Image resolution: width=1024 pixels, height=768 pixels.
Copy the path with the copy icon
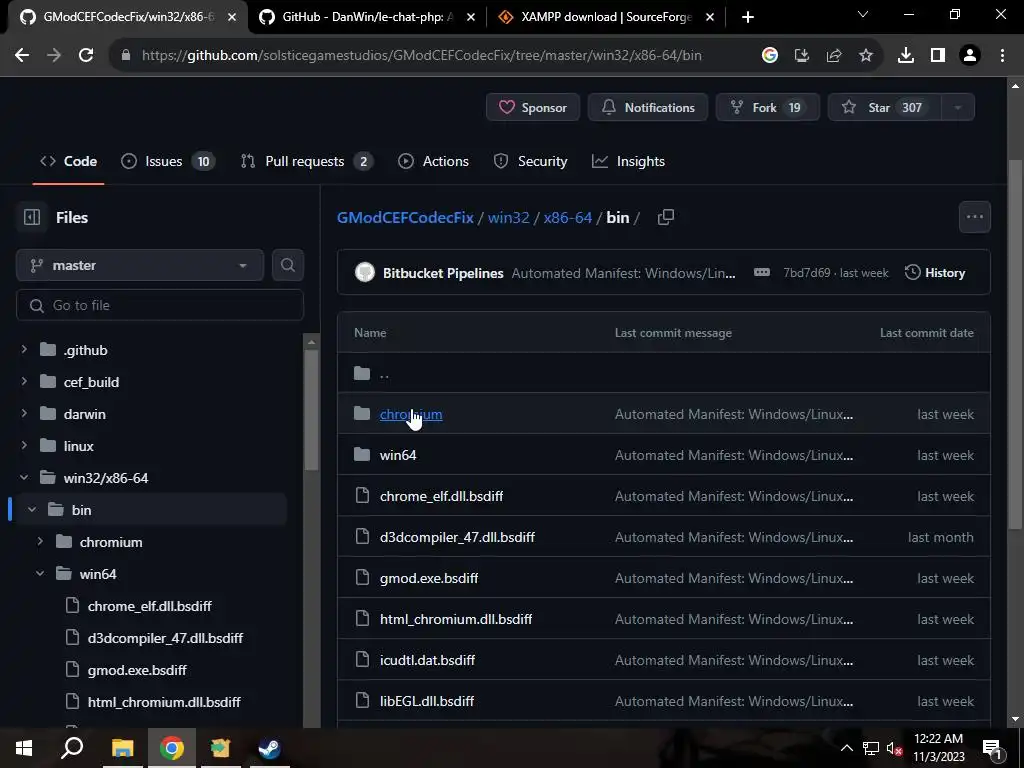665,217
